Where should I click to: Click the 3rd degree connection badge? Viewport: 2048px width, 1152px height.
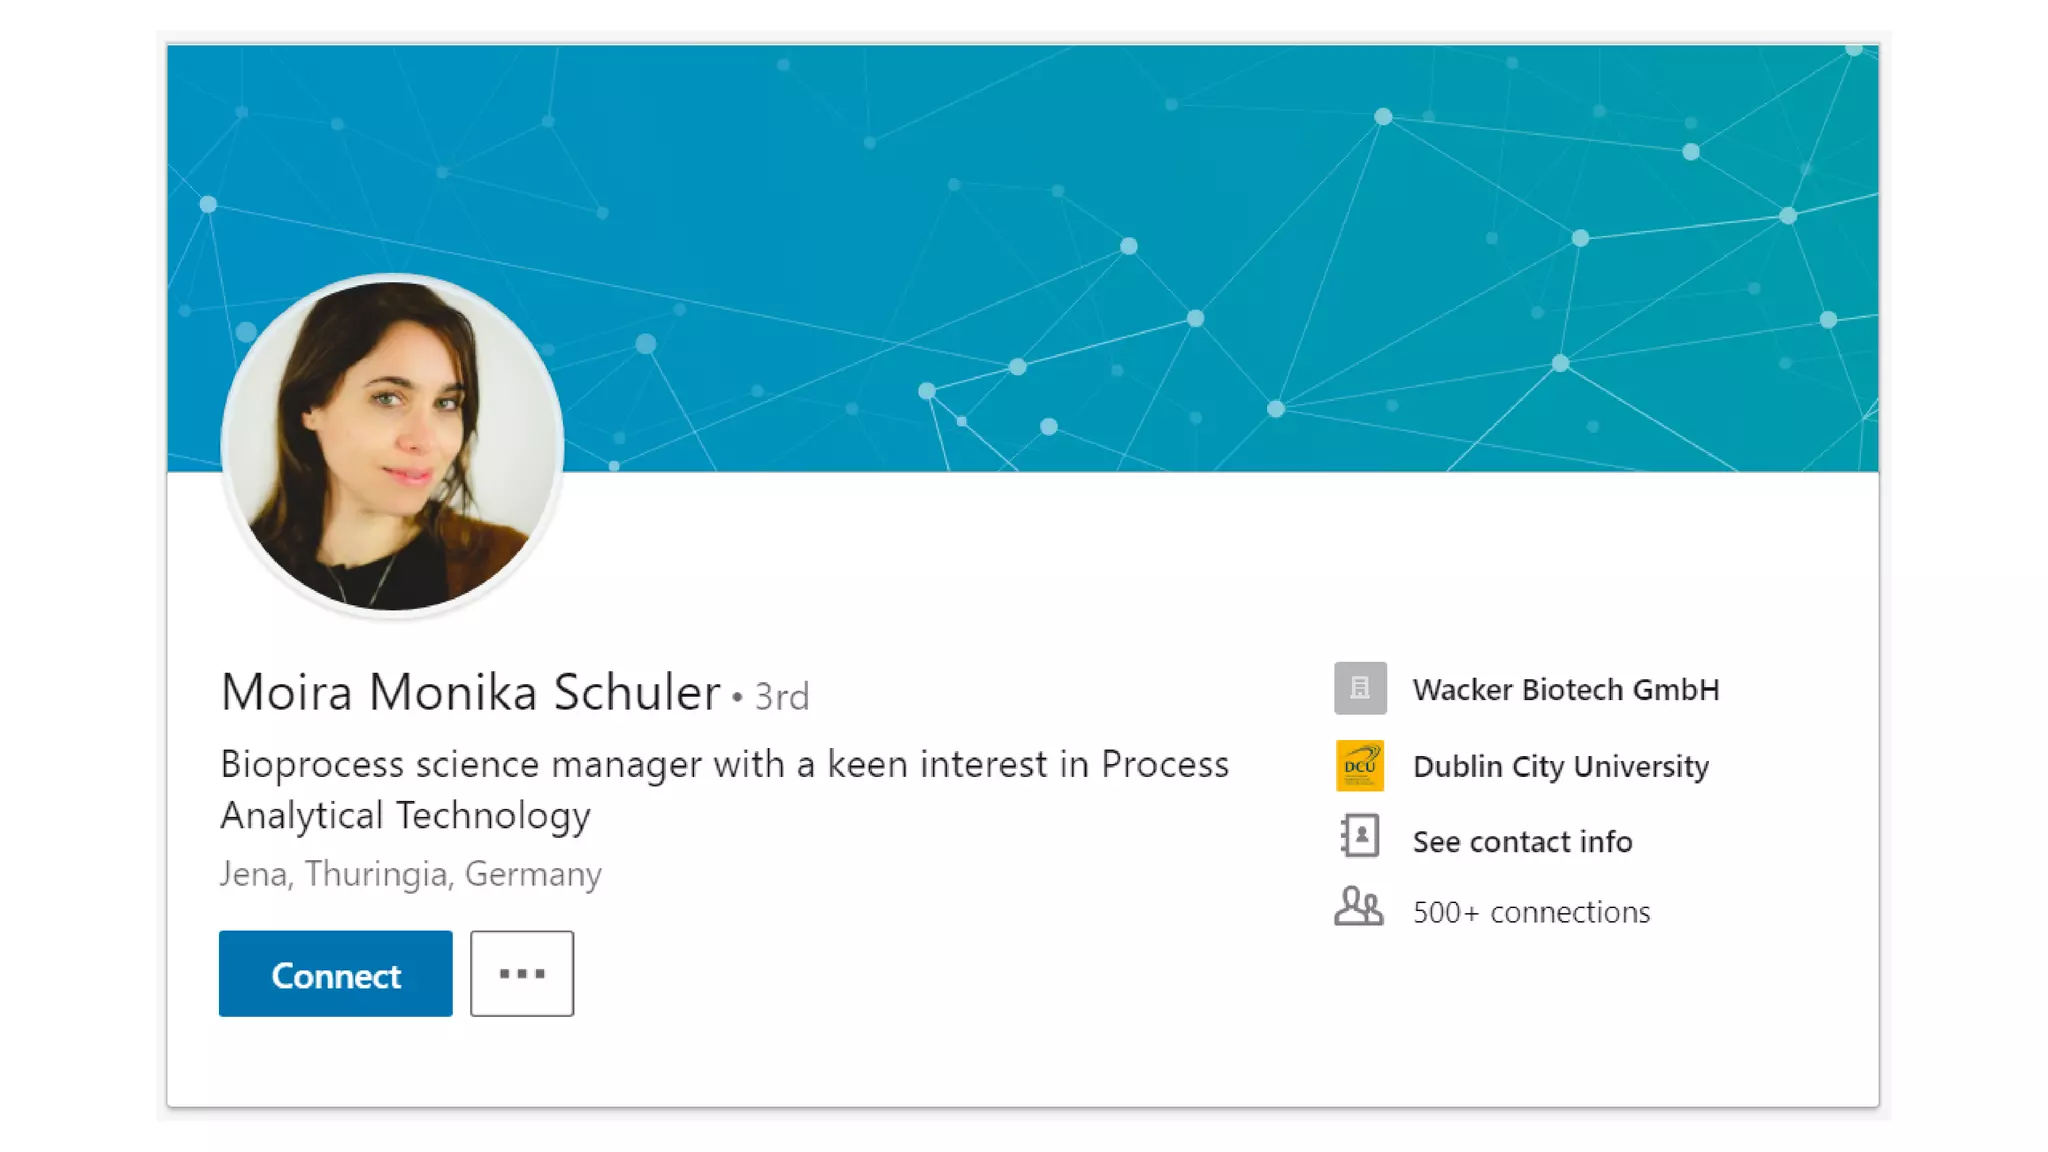[x=782, y=697]
